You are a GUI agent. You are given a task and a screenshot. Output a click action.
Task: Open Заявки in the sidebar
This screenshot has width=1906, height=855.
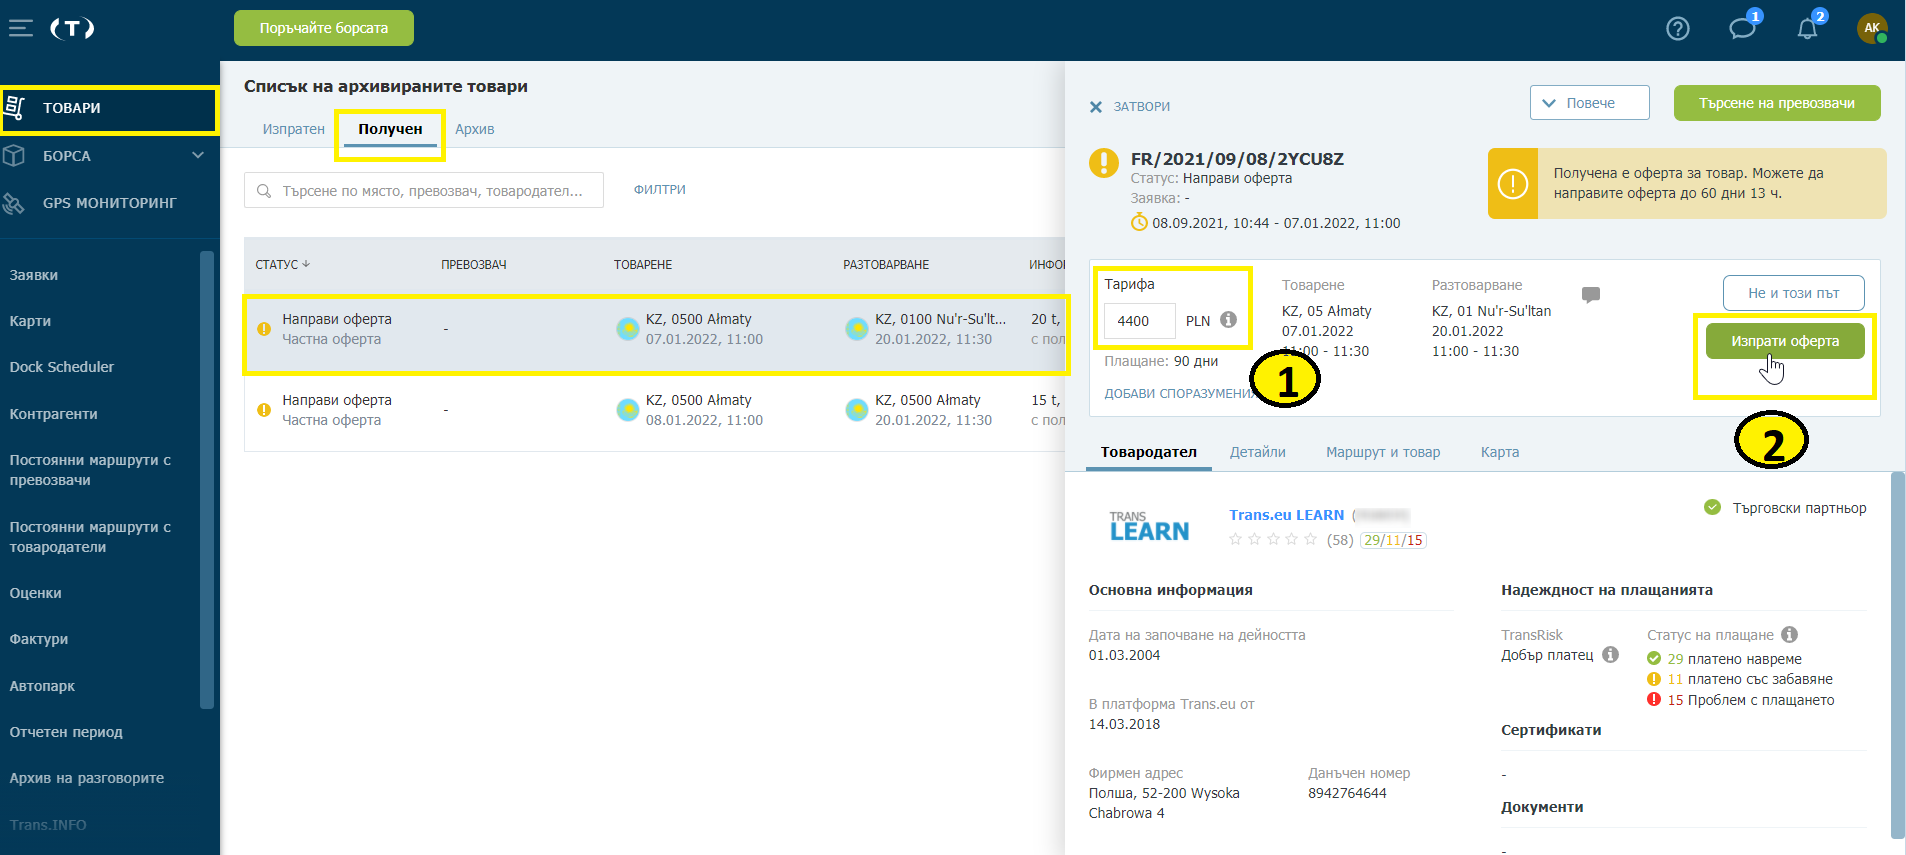[34, 275]
